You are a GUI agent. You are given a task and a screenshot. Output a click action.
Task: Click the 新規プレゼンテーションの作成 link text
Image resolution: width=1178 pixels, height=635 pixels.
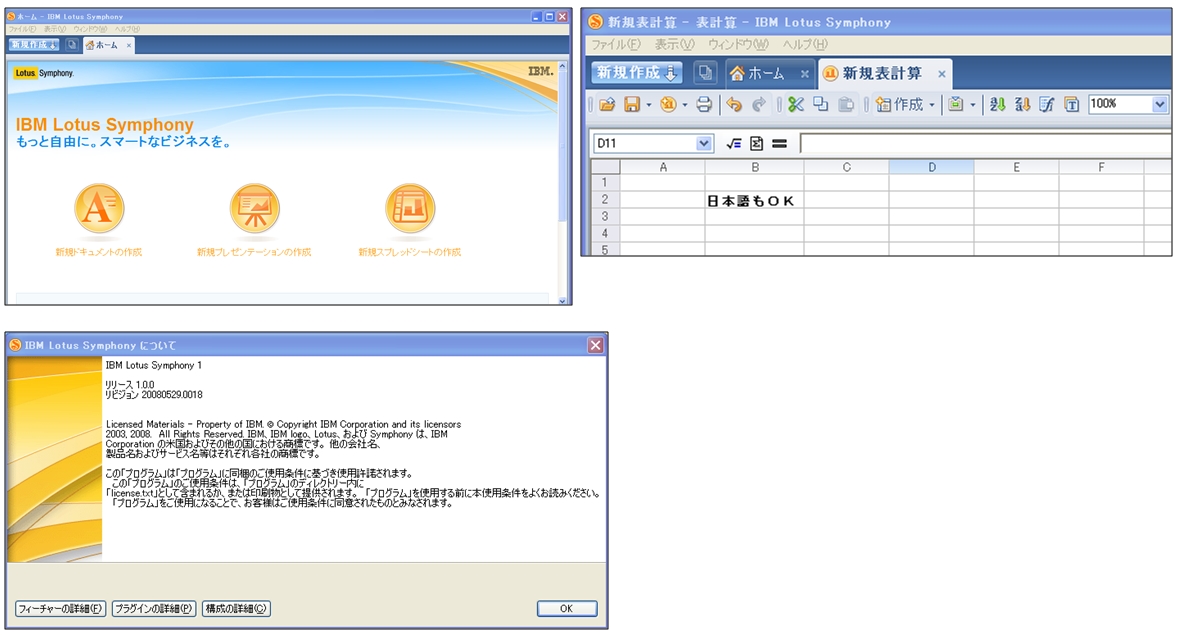pos(254,252)
